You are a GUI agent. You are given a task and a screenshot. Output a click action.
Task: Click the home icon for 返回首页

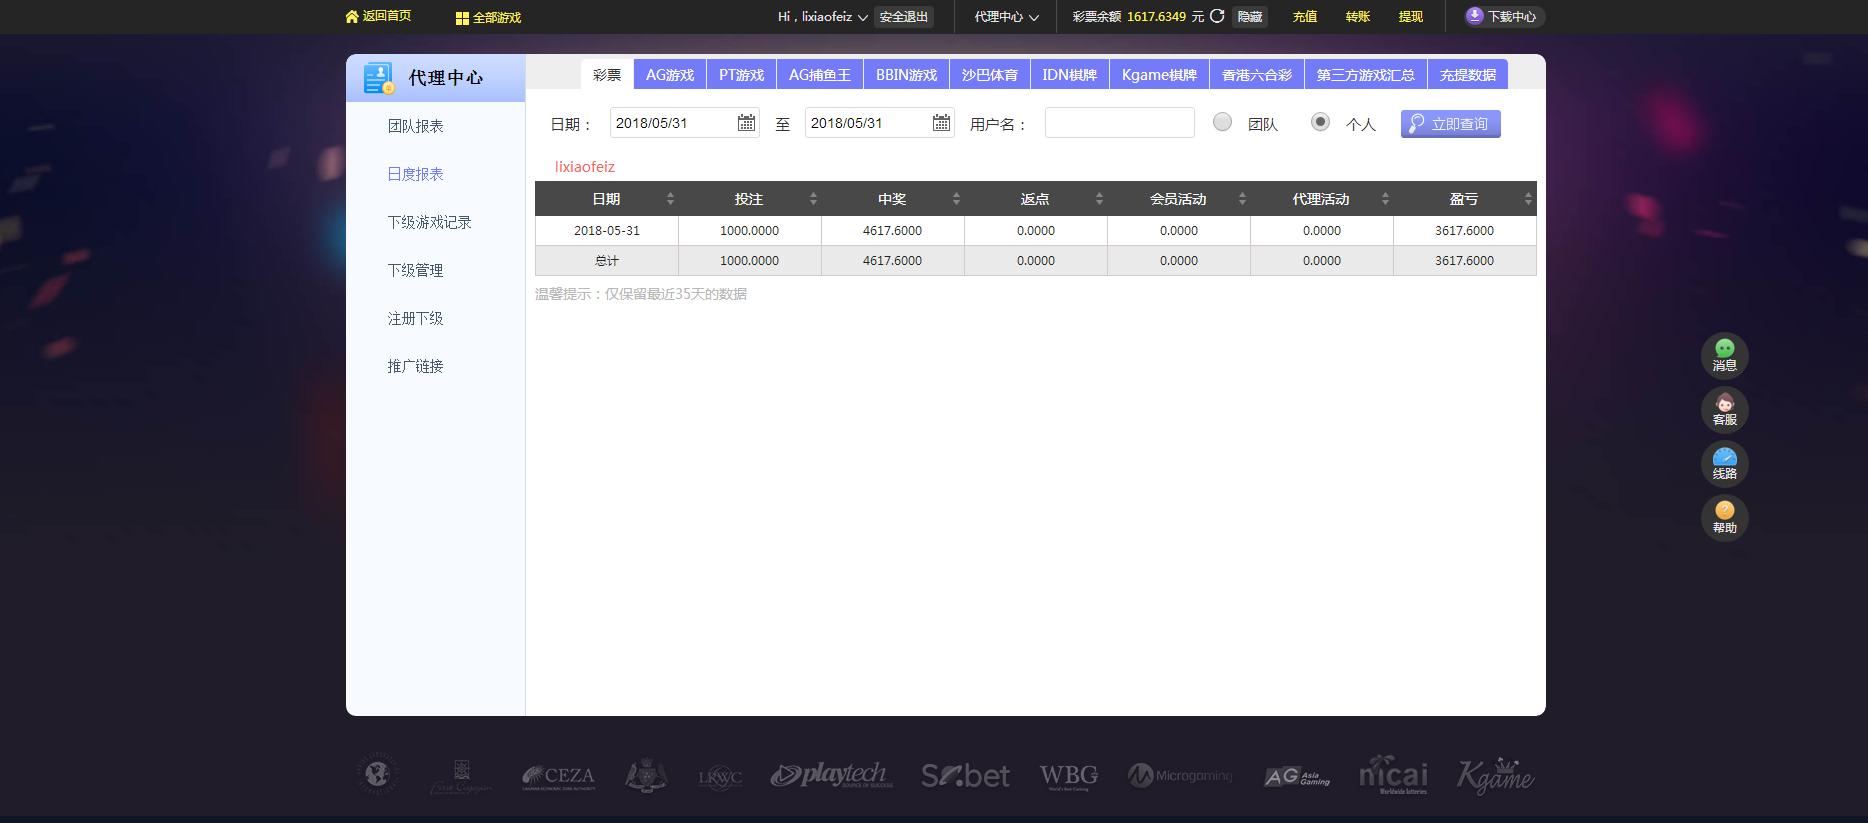pyautogui.click(x=351, y=17)
